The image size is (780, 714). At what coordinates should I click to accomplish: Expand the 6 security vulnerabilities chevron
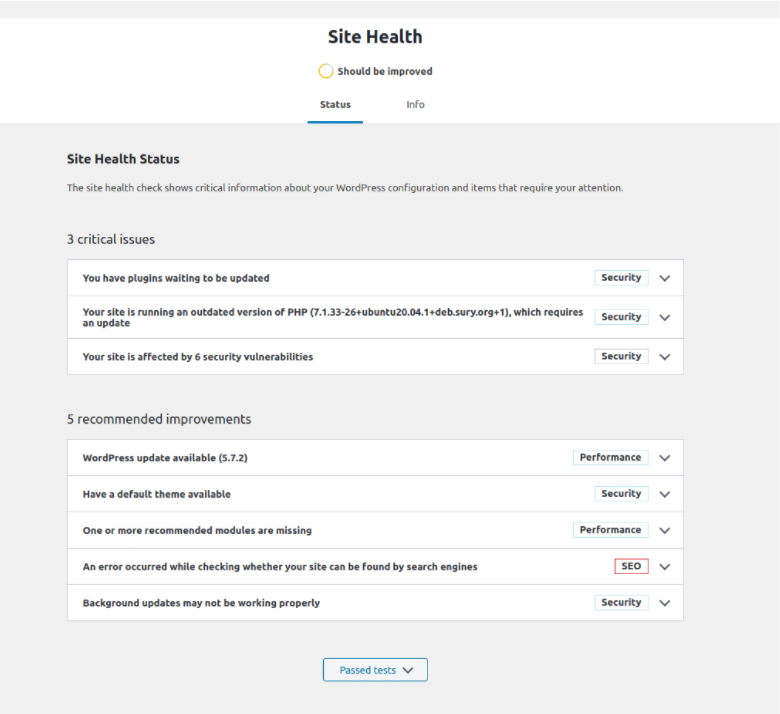665,357
